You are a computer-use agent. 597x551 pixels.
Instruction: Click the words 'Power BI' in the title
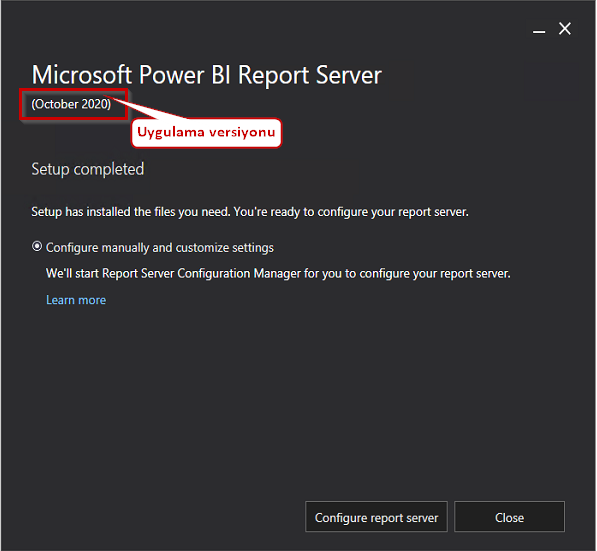tap(185, 75)
